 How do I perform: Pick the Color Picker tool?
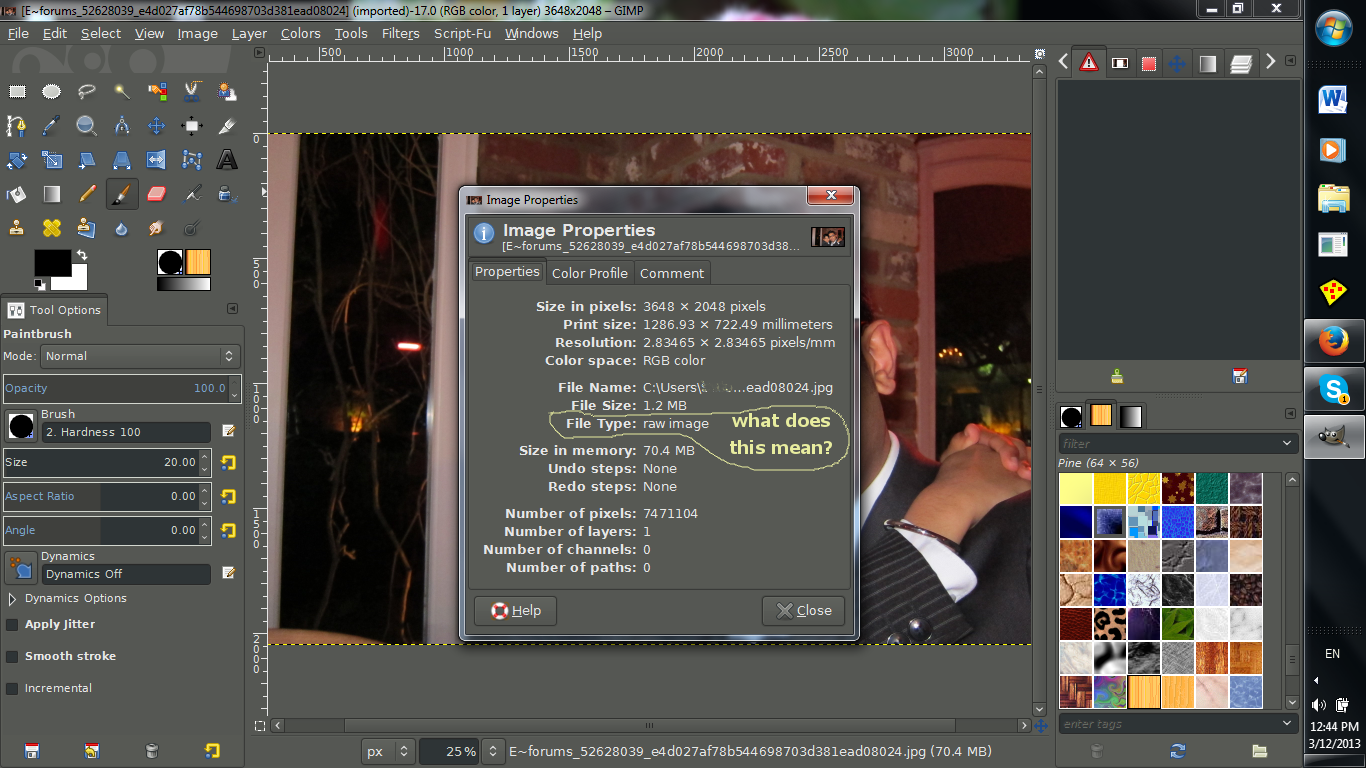(51, 125)
